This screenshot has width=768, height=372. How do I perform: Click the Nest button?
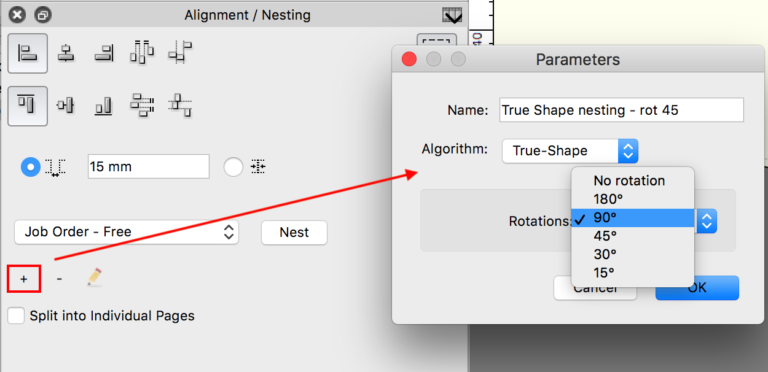click(294, 232)
